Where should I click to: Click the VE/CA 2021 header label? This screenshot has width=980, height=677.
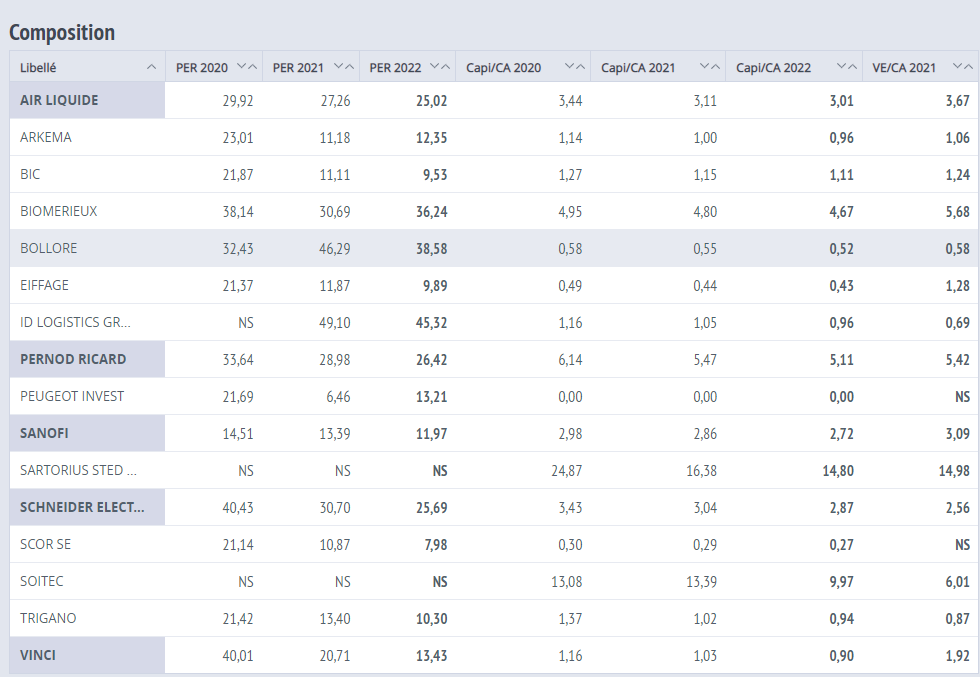coord(904,68)
